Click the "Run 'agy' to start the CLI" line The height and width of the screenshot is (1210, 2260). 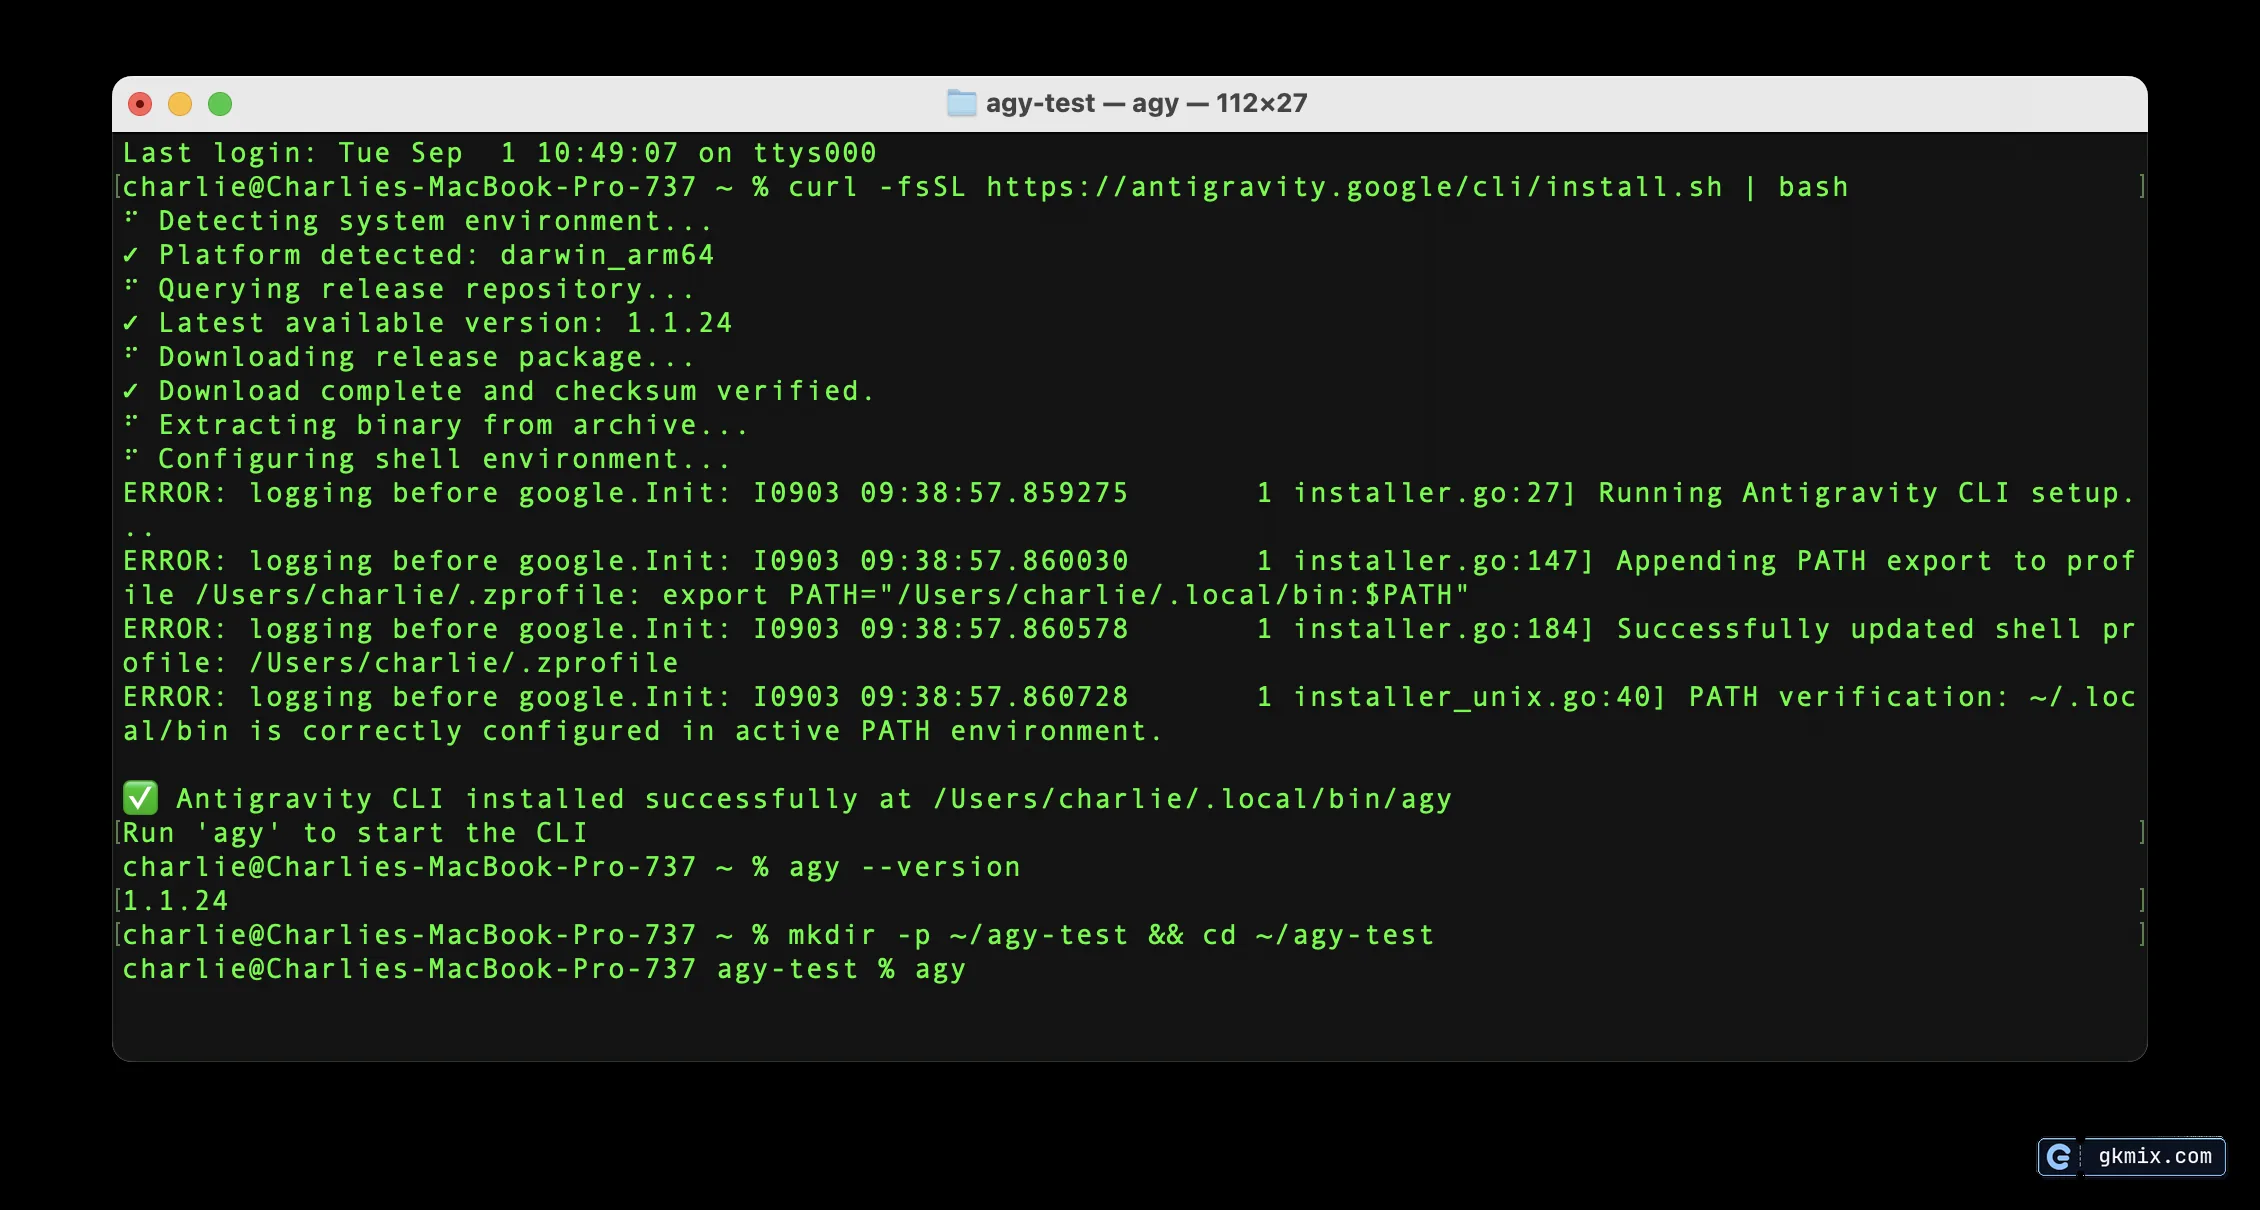point(355,833)
